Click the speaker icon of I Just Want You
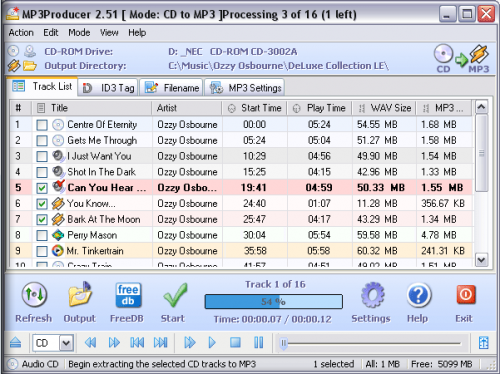 coord(58,156)
